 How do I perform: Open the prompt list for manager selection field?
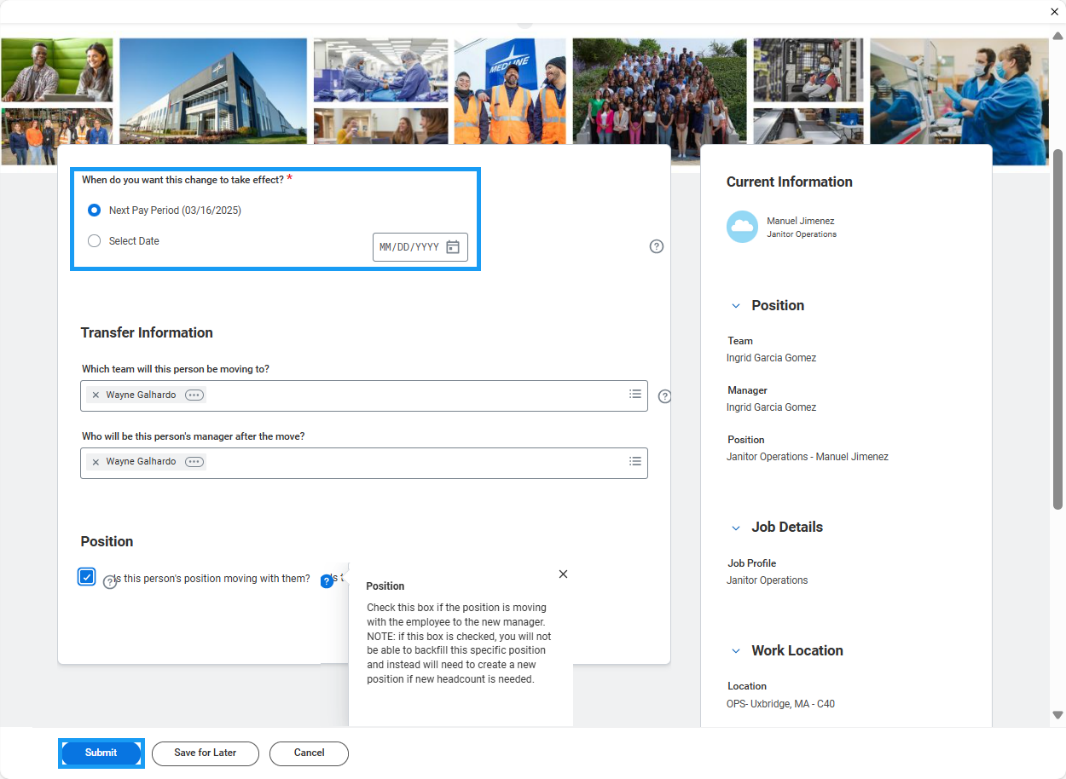635,461
